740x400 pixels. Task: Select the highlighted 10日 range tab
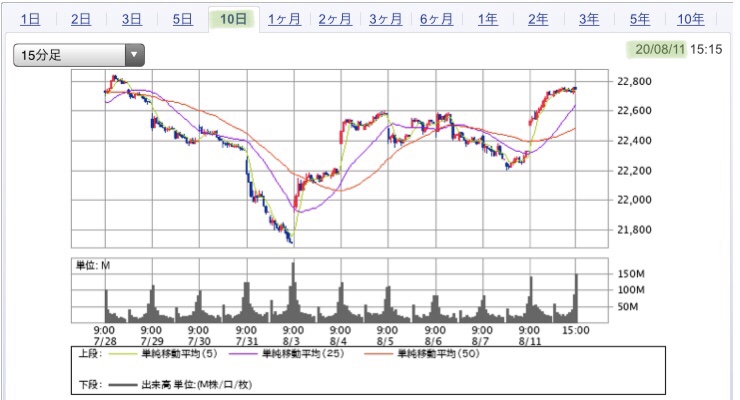(234, 19)
